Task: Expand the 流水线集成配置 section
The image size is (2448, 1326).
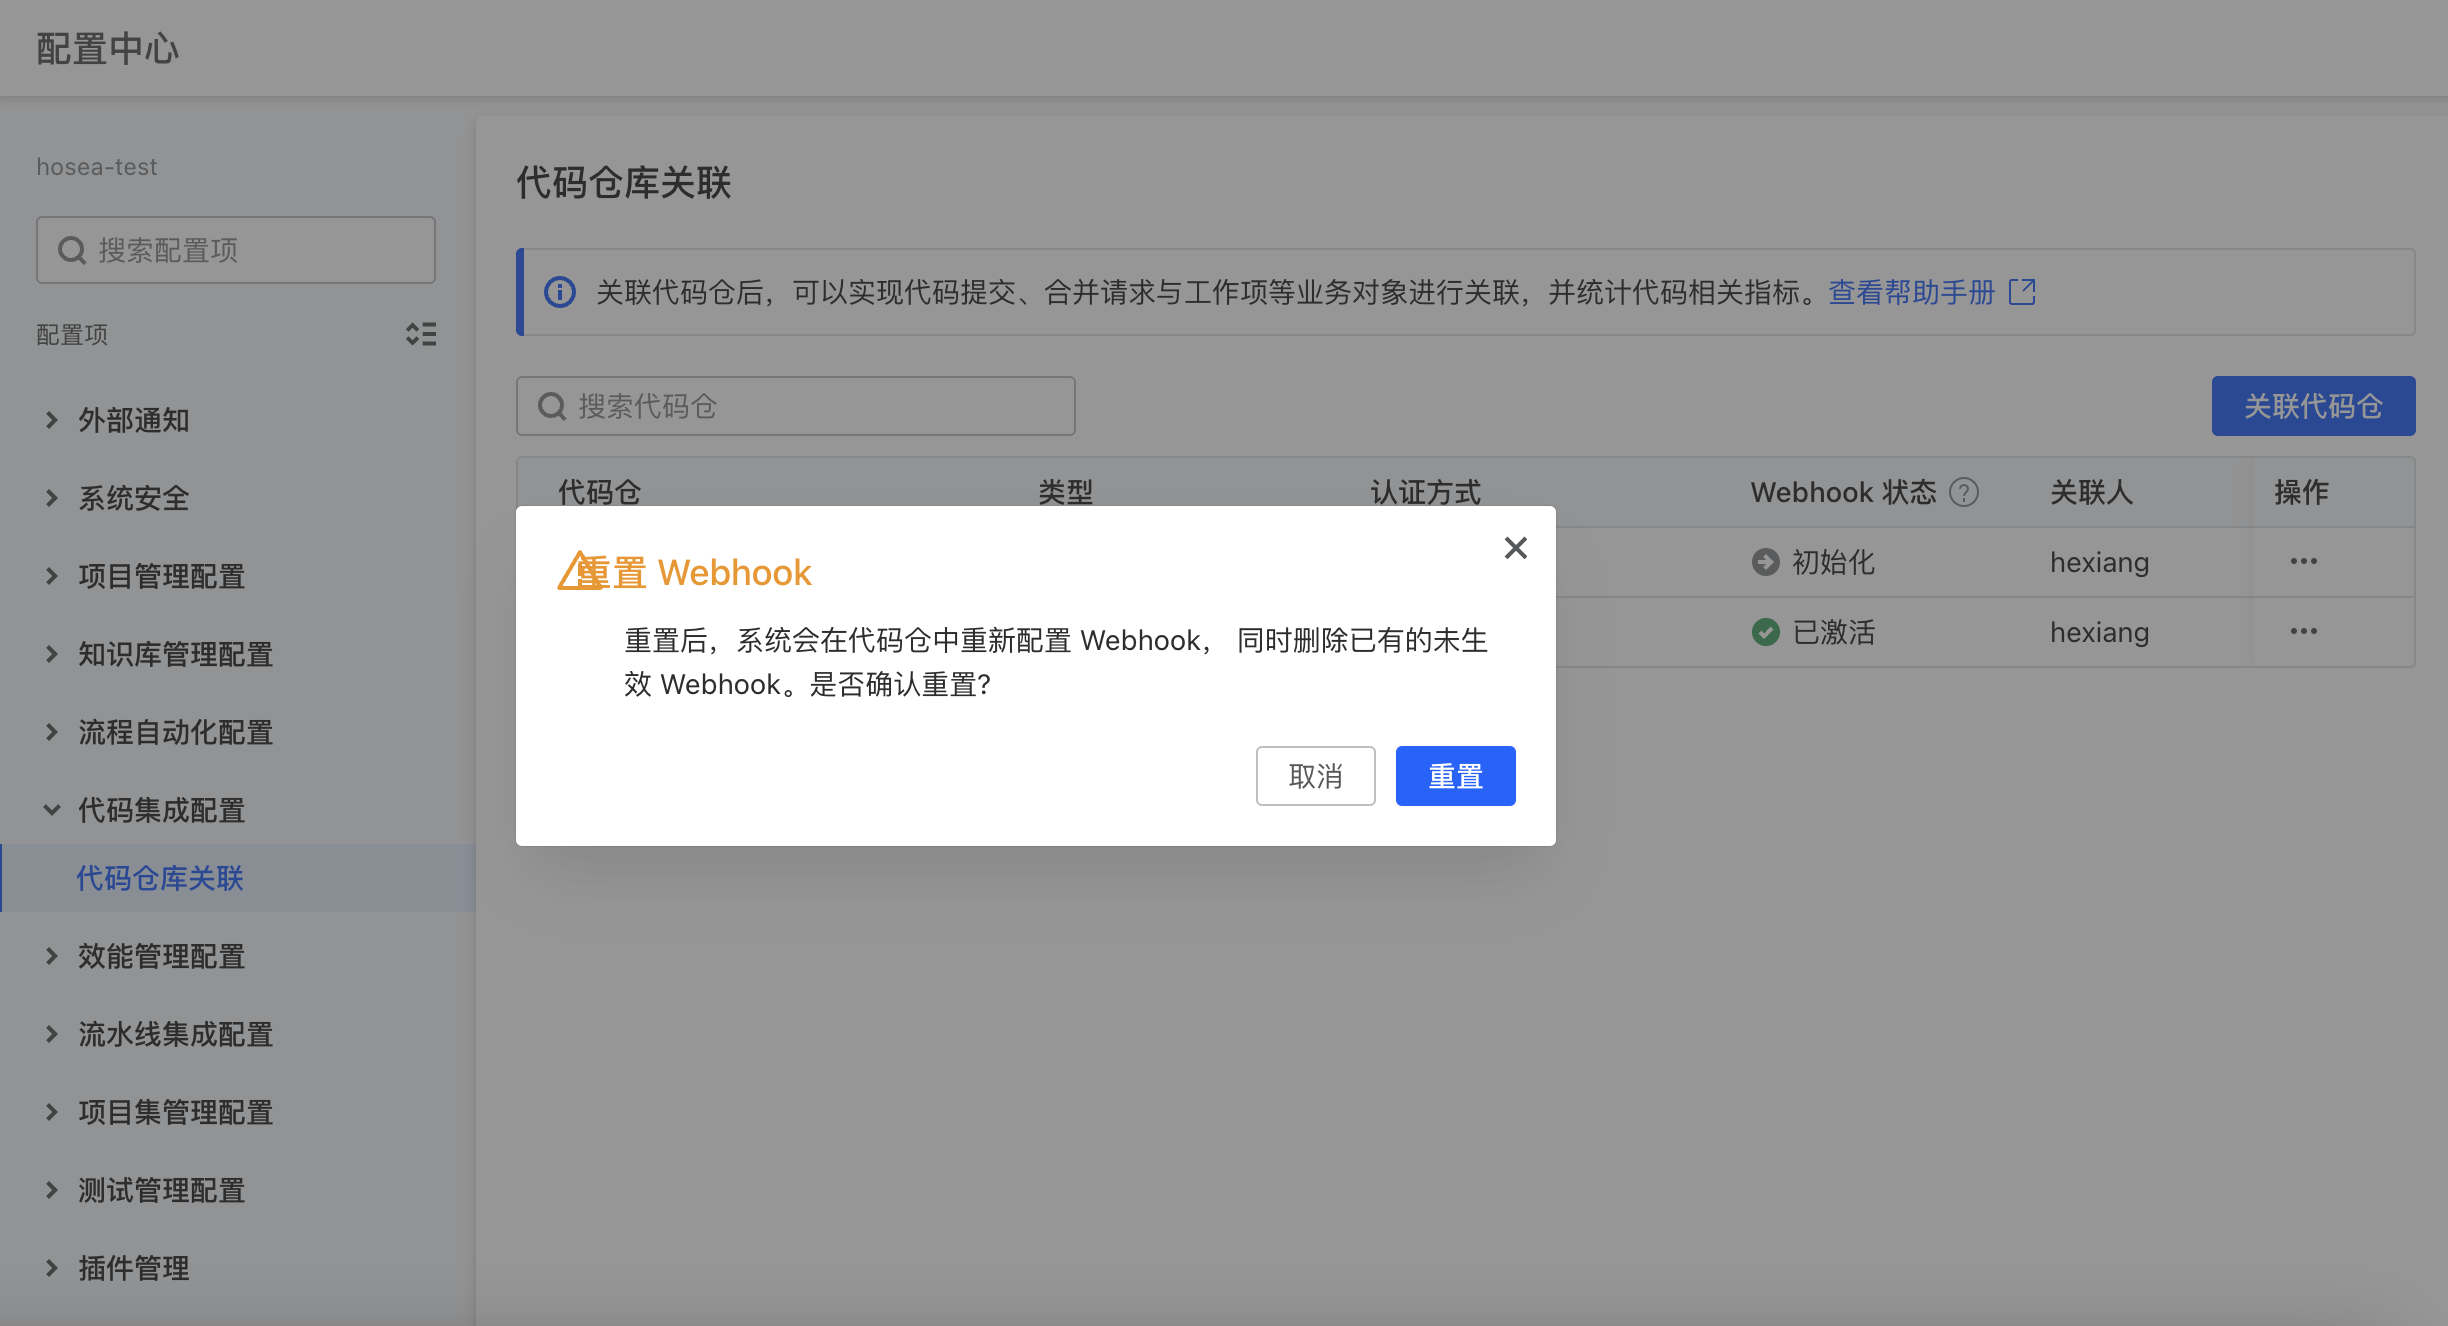Action: pos(52,1034)
